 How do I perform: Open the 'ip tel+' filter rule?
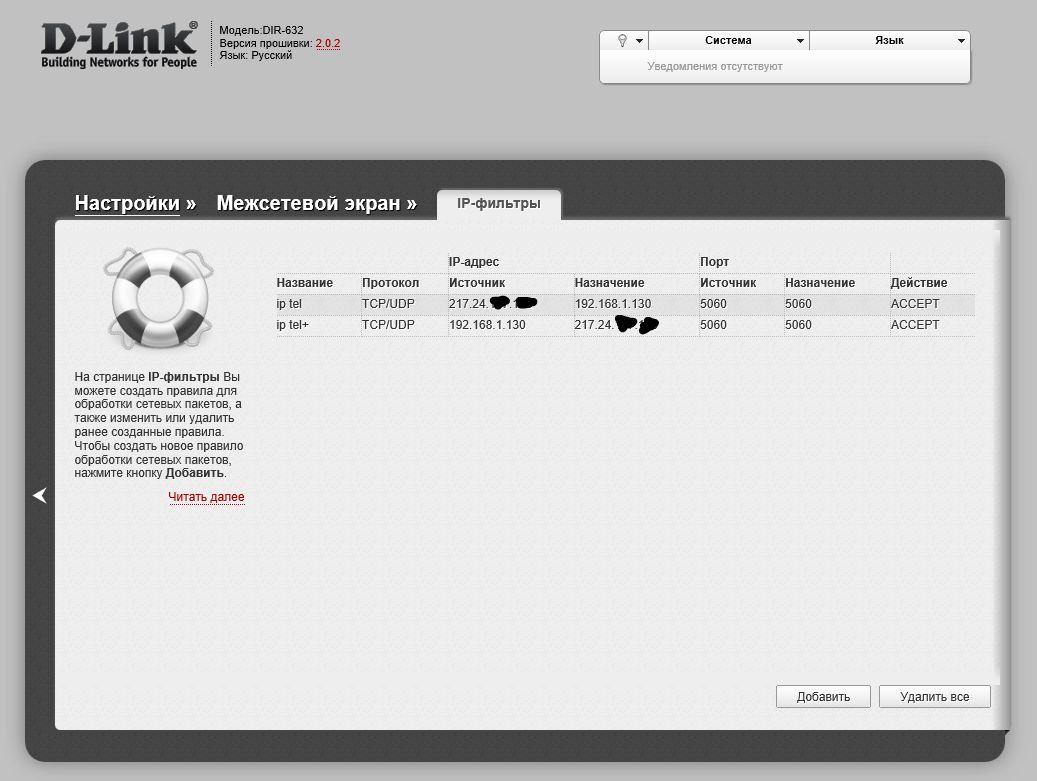coord(292,325)
